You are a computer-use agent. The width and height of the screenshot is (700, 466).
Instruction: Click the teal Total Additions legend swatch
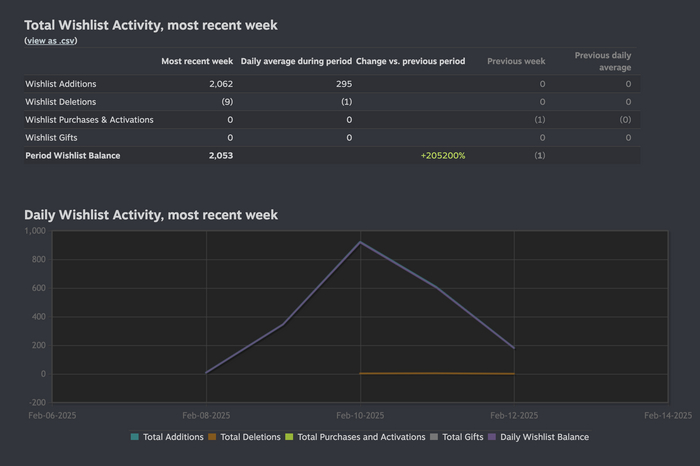pos(135,437)
